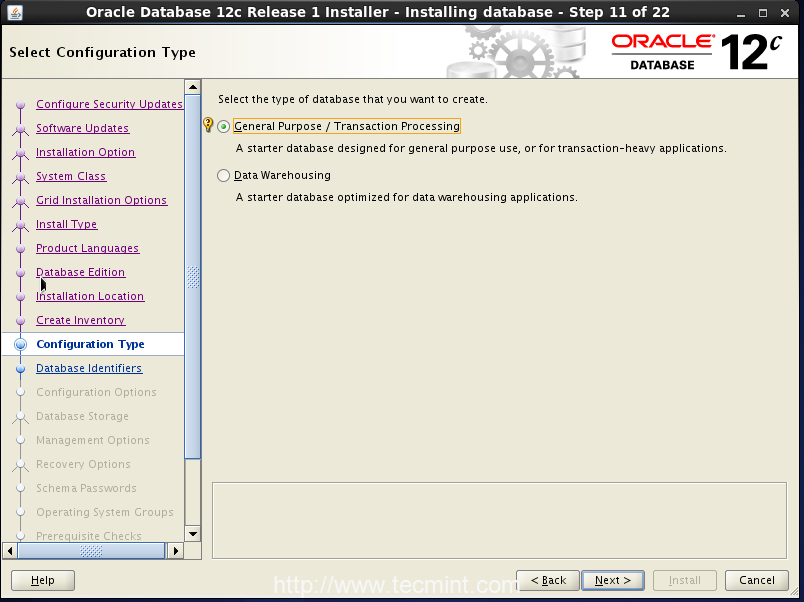Viewport: 804px width, 602px height.
Task: Click the data warehousing description text
Action: 407,197
